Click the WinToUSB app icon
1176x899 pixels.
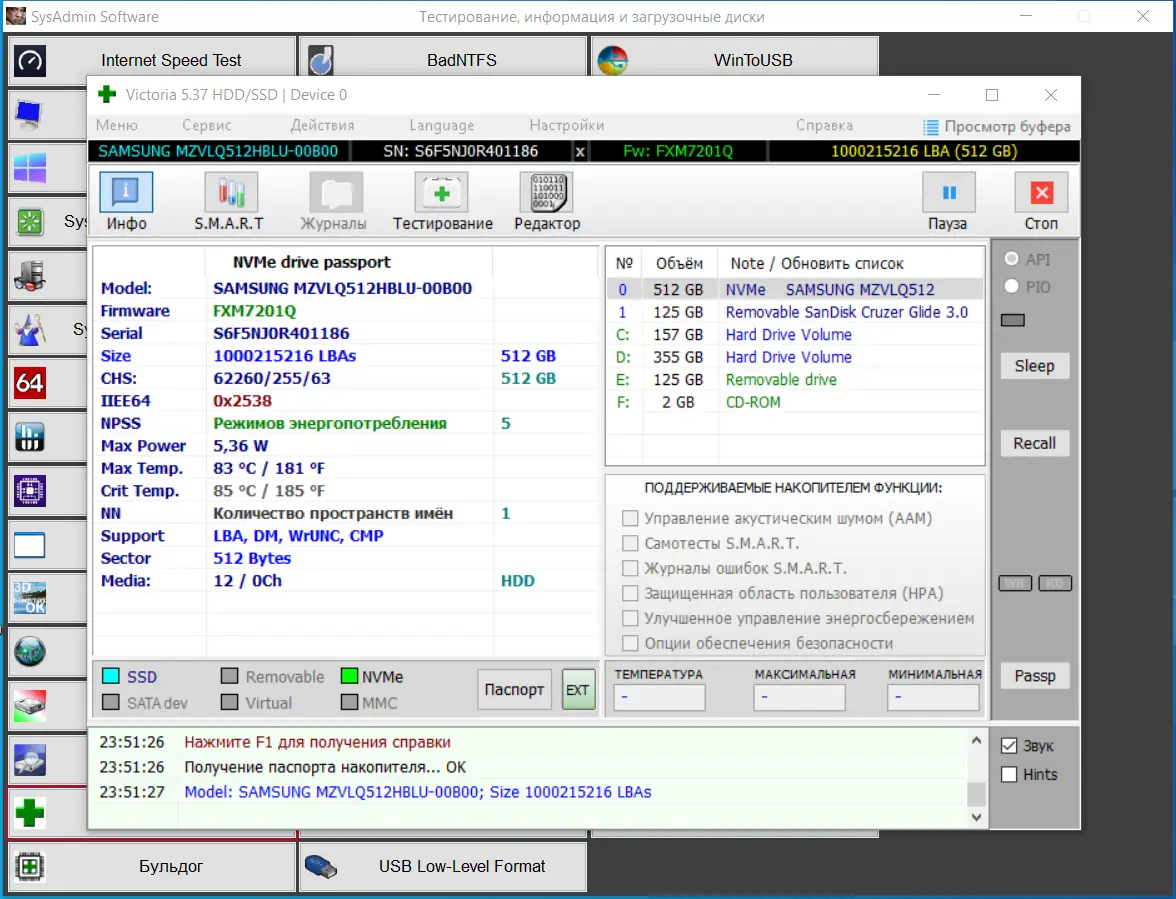tap(613, 61)
